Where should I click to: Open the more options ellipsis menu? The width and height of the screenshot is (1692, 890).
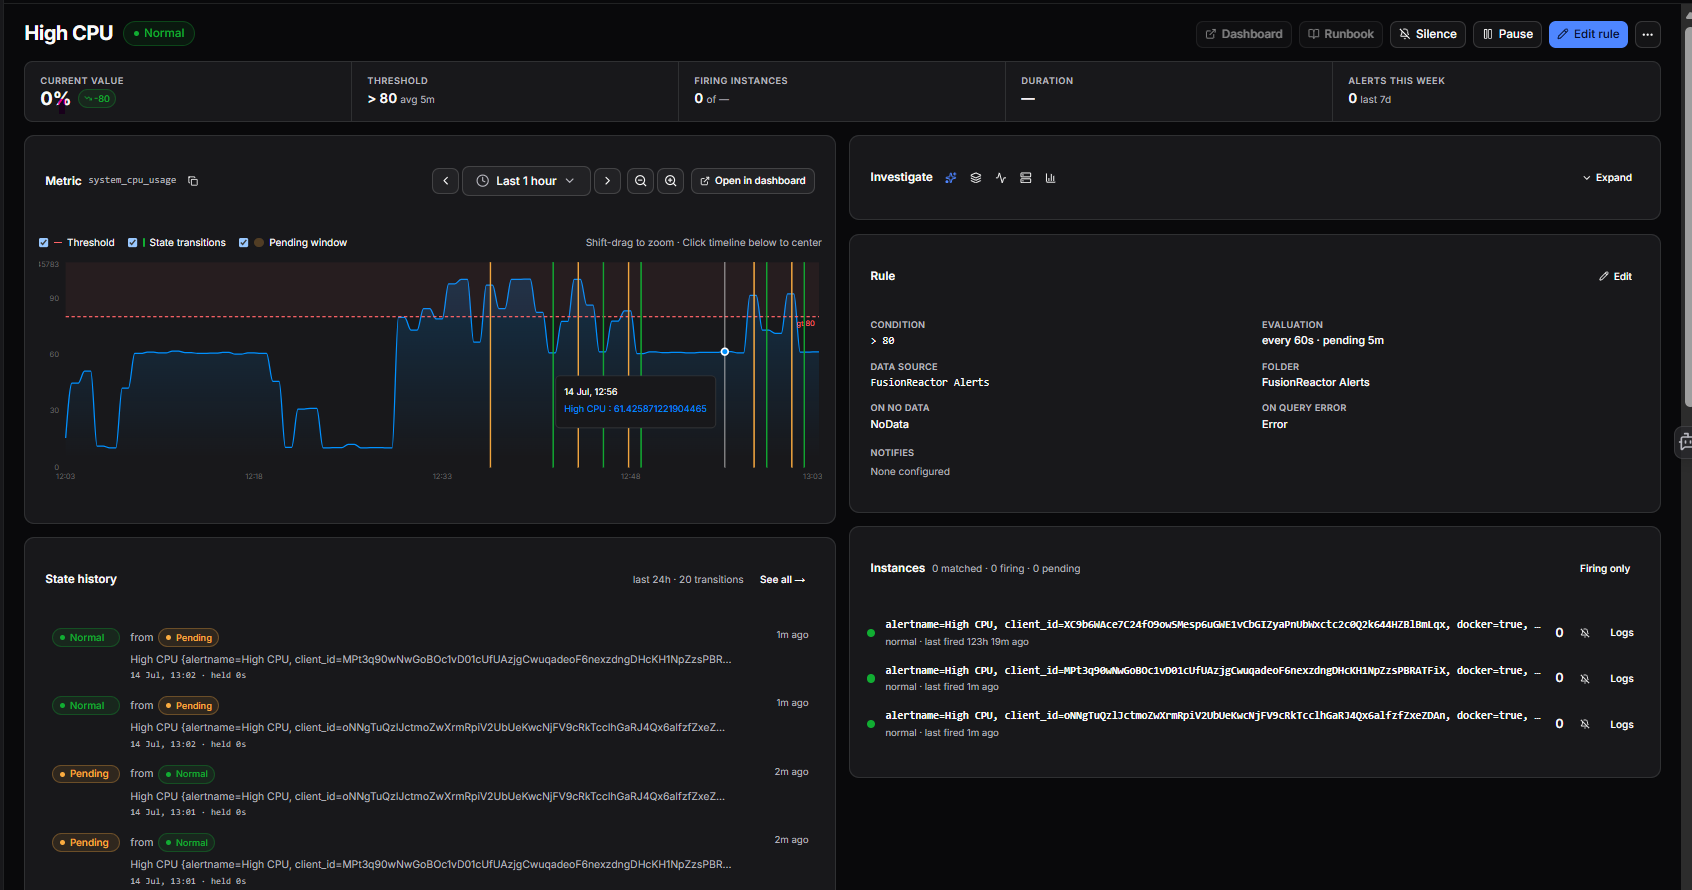pyautogui.click(x=1648, y=34)
